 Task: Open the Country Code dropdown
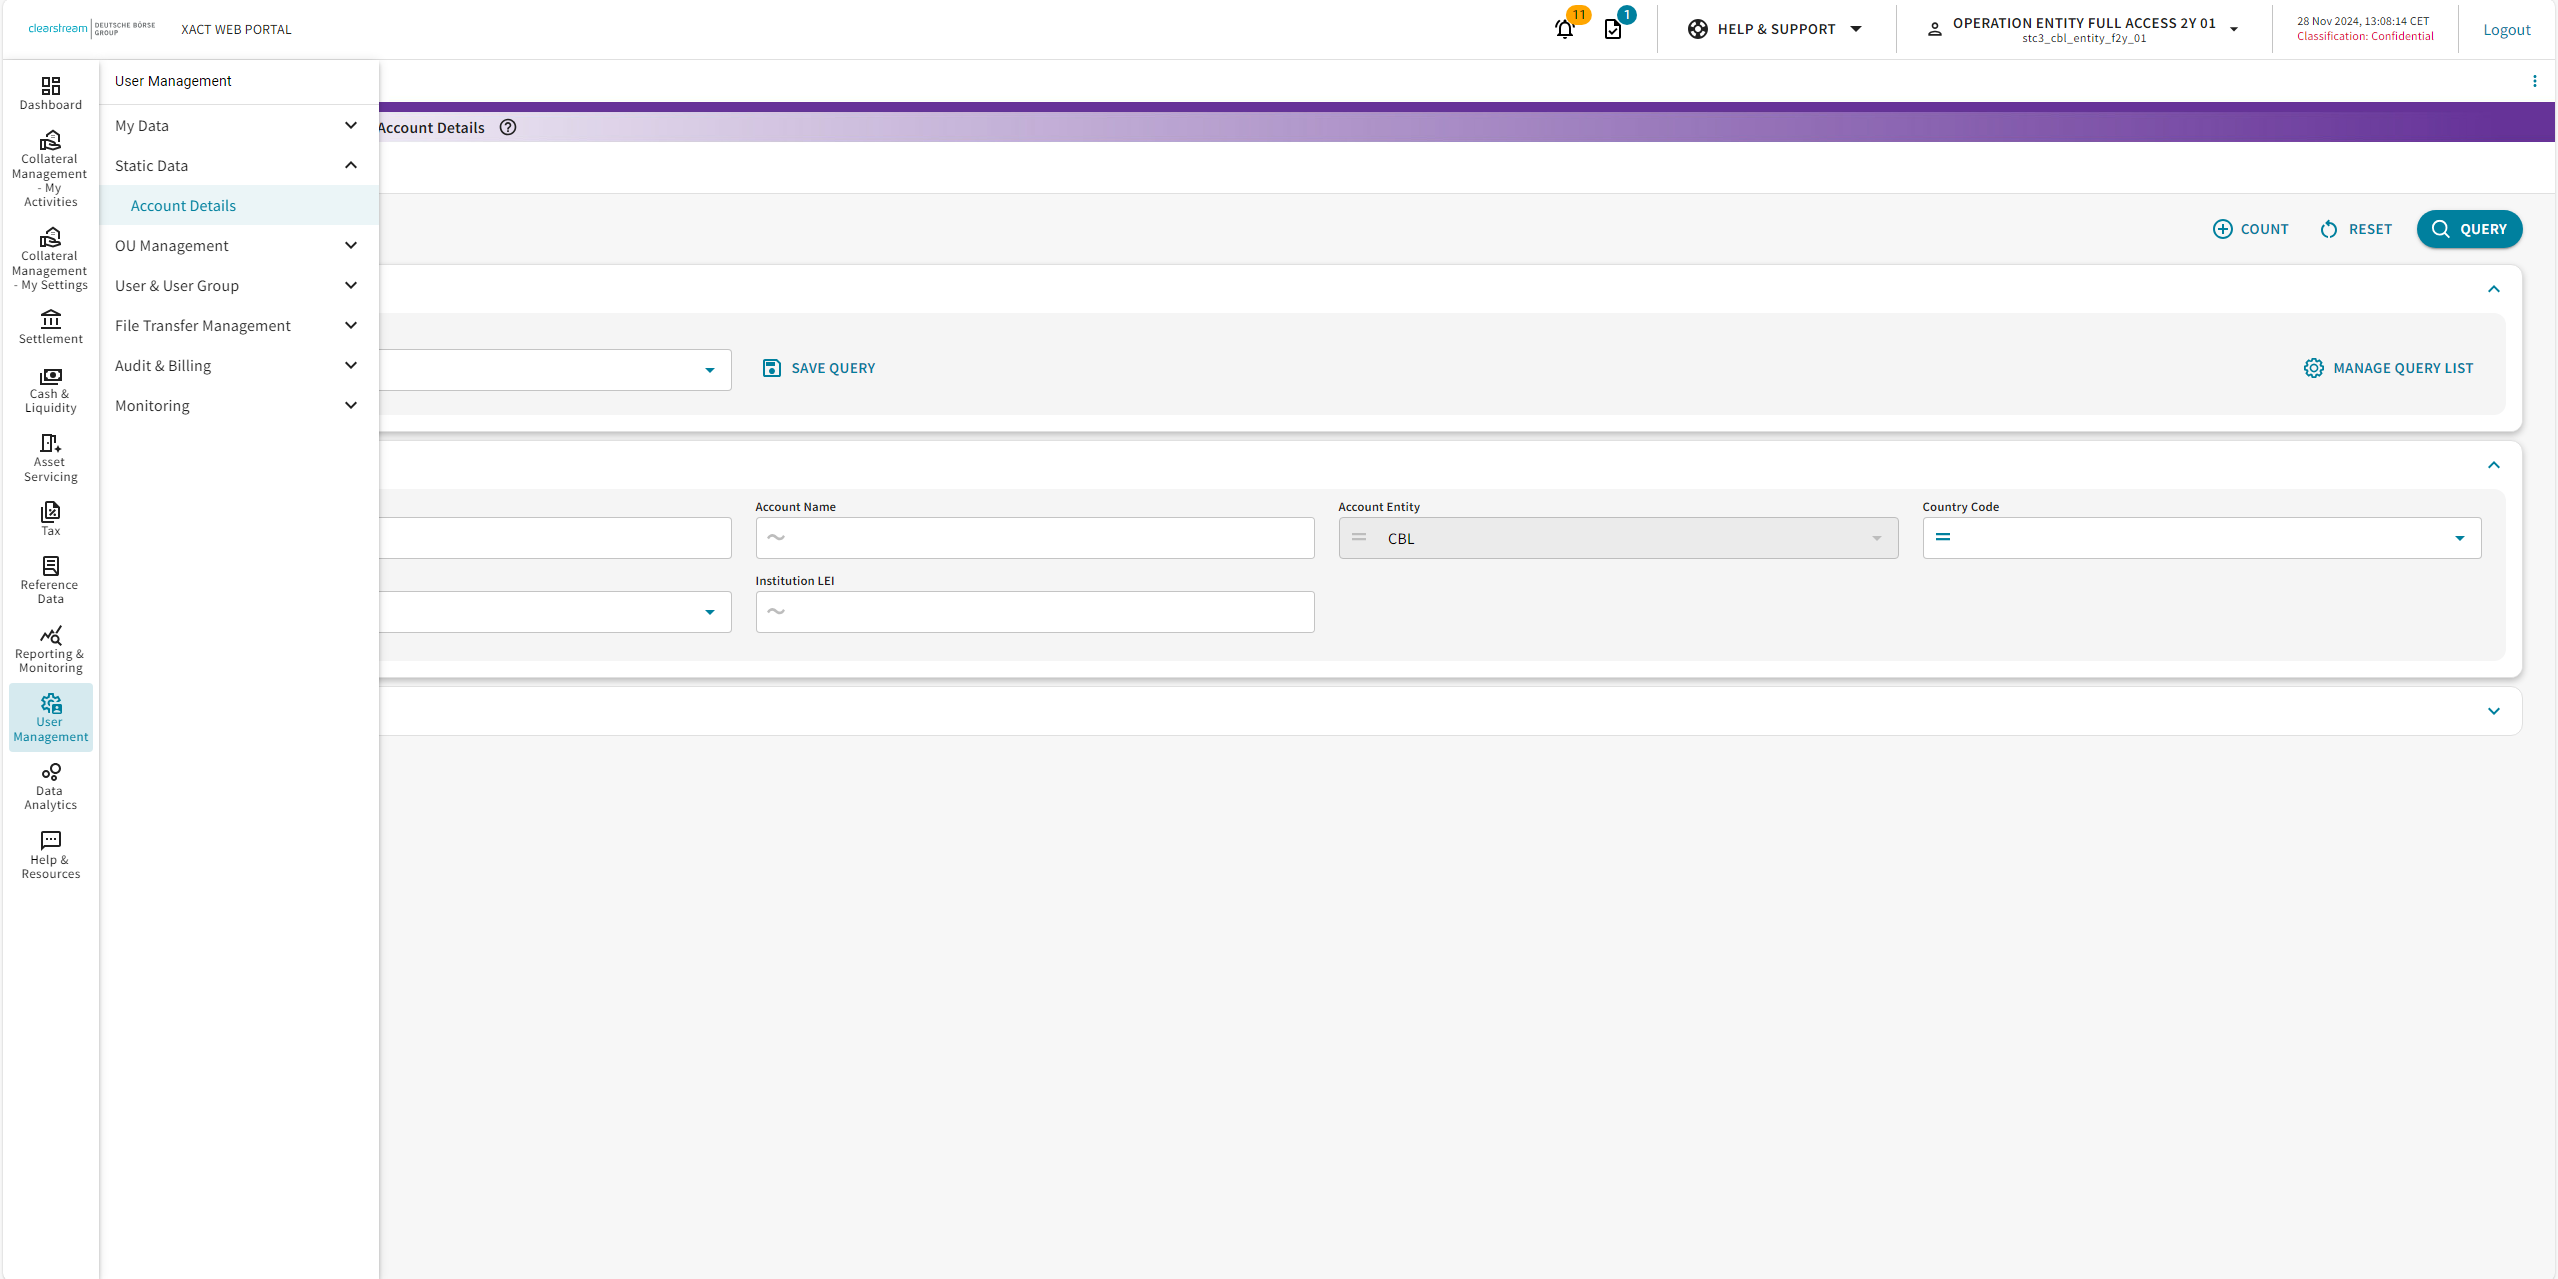point(2459,538)
